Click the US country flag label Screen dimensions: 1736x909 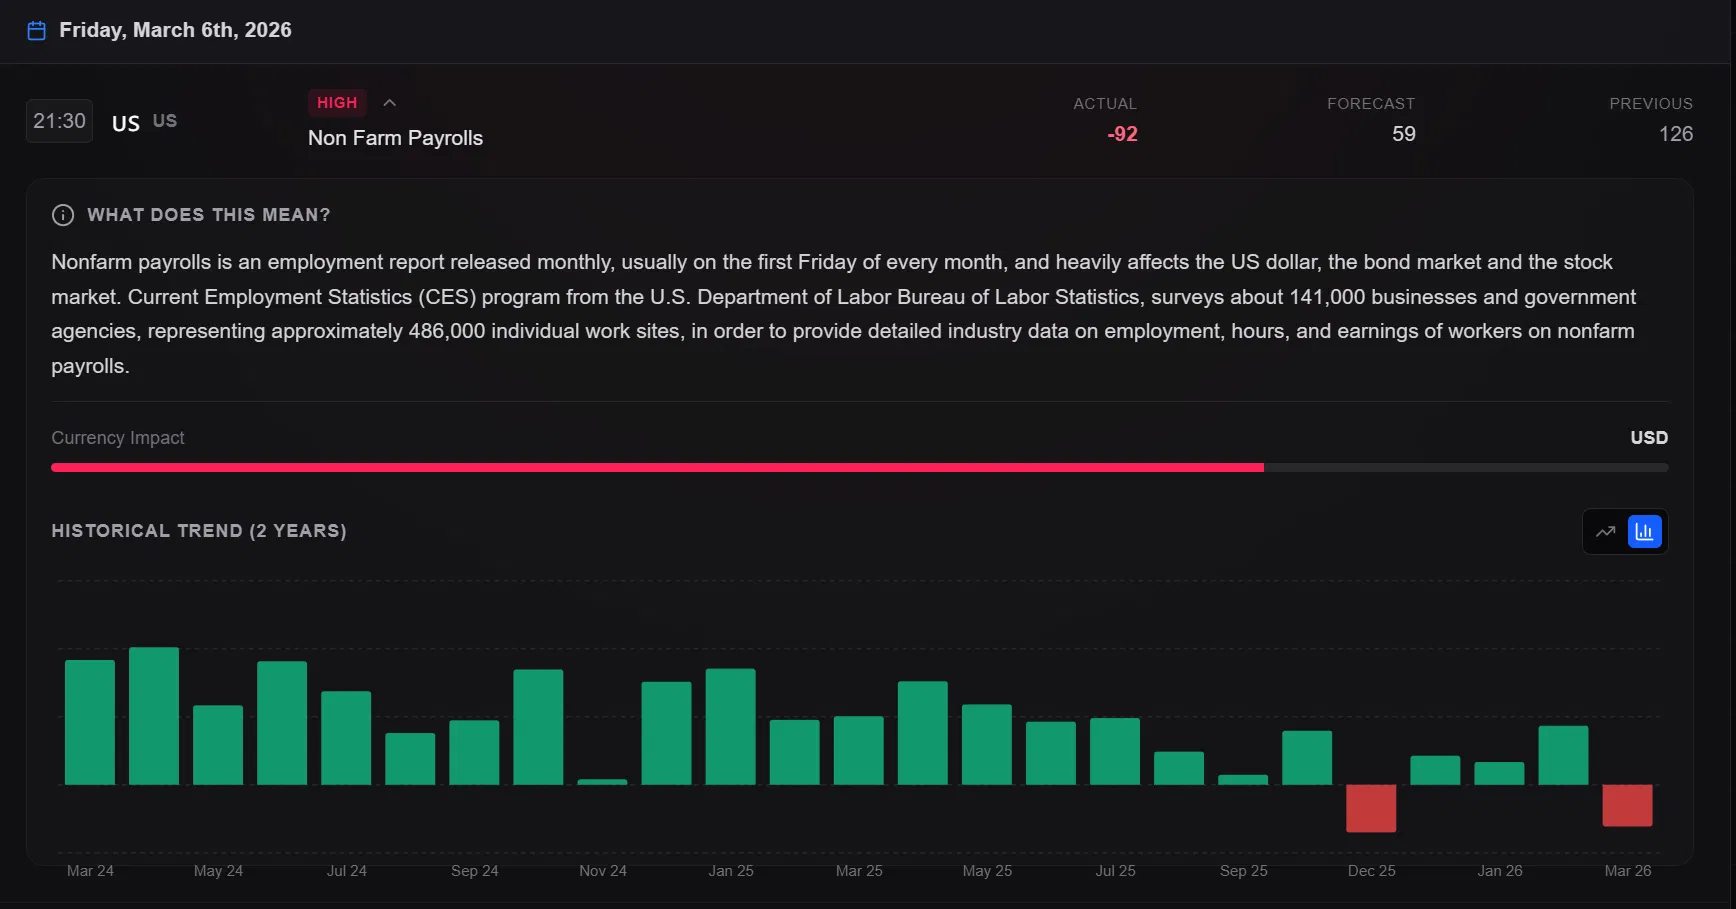pos(126,123)
